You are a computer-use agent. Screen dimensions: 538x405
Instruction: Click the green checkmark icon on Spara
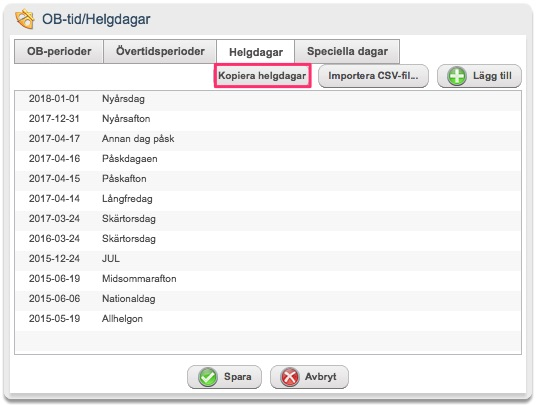(208, 377)
